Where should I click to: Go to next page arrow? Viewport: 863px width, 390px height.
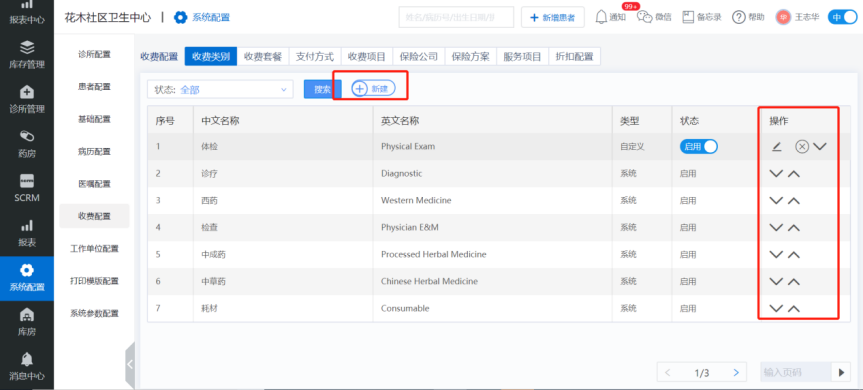click(x=736, y=372)
